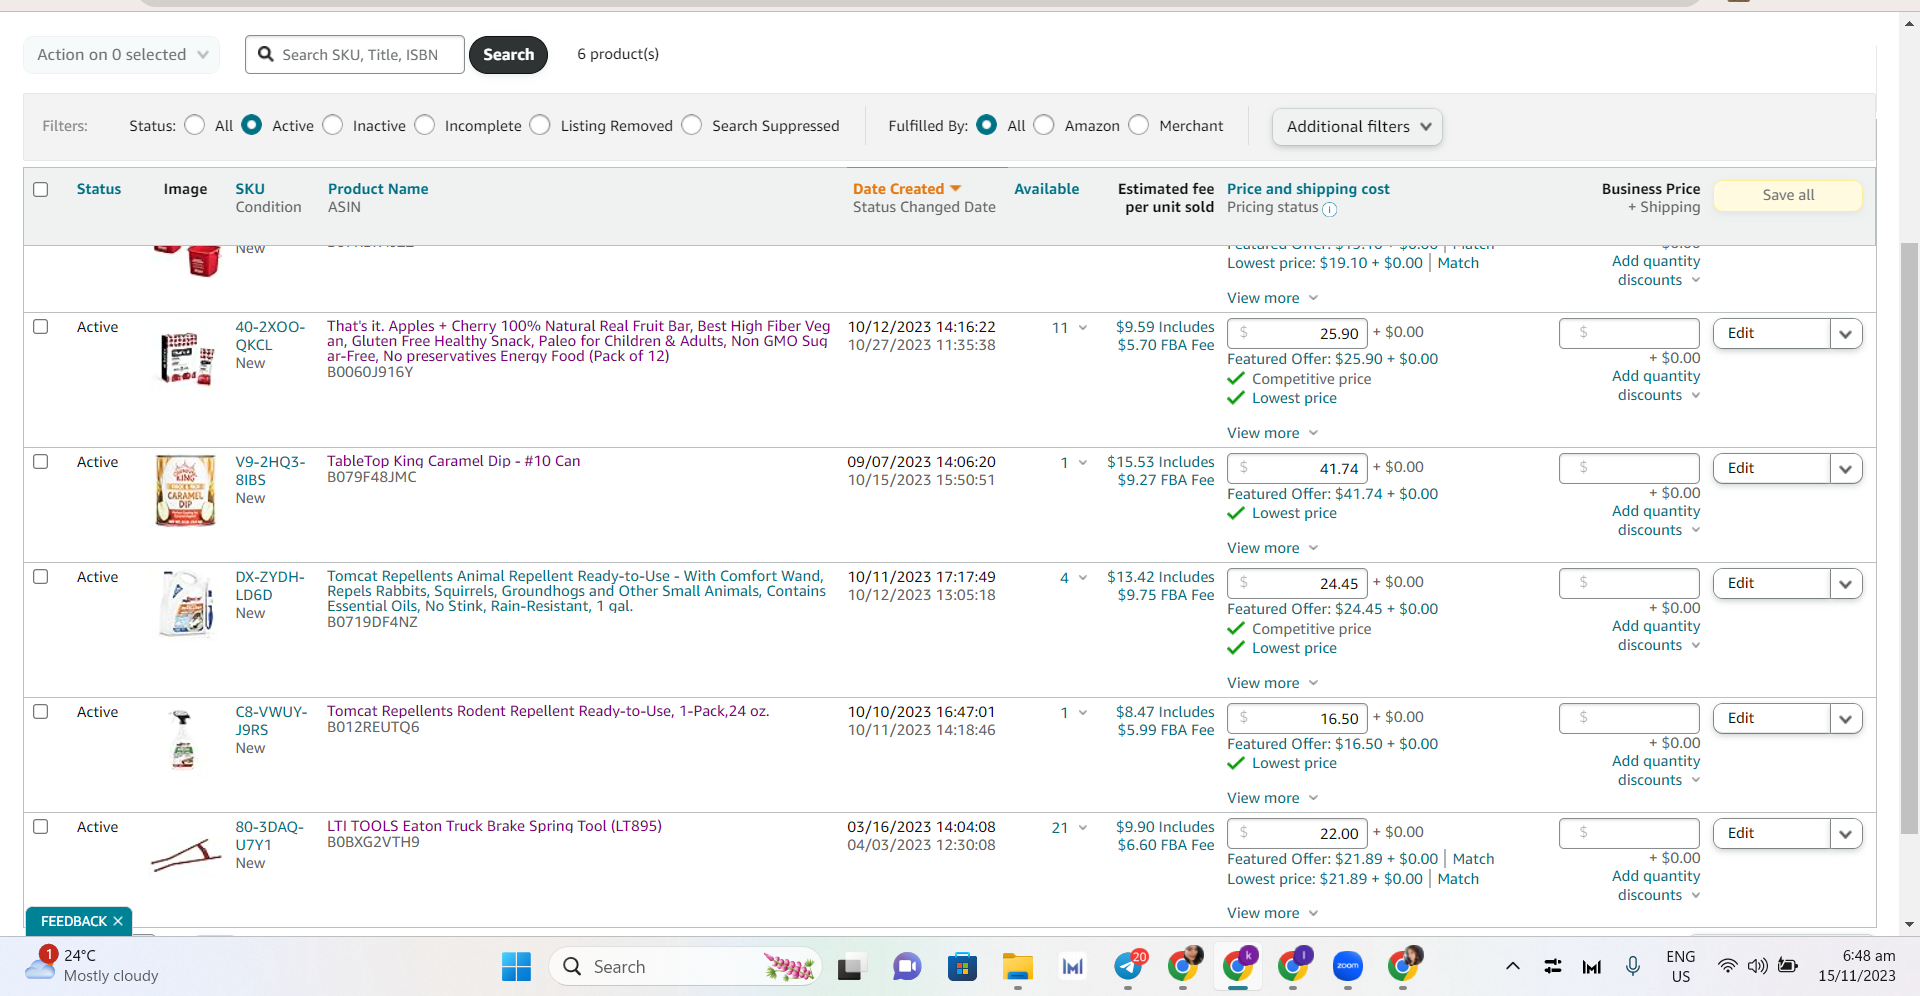Click the $9.59 Includes $5.70 FBA Fee link
The image size is (1920, 996).
(1165, 336)
